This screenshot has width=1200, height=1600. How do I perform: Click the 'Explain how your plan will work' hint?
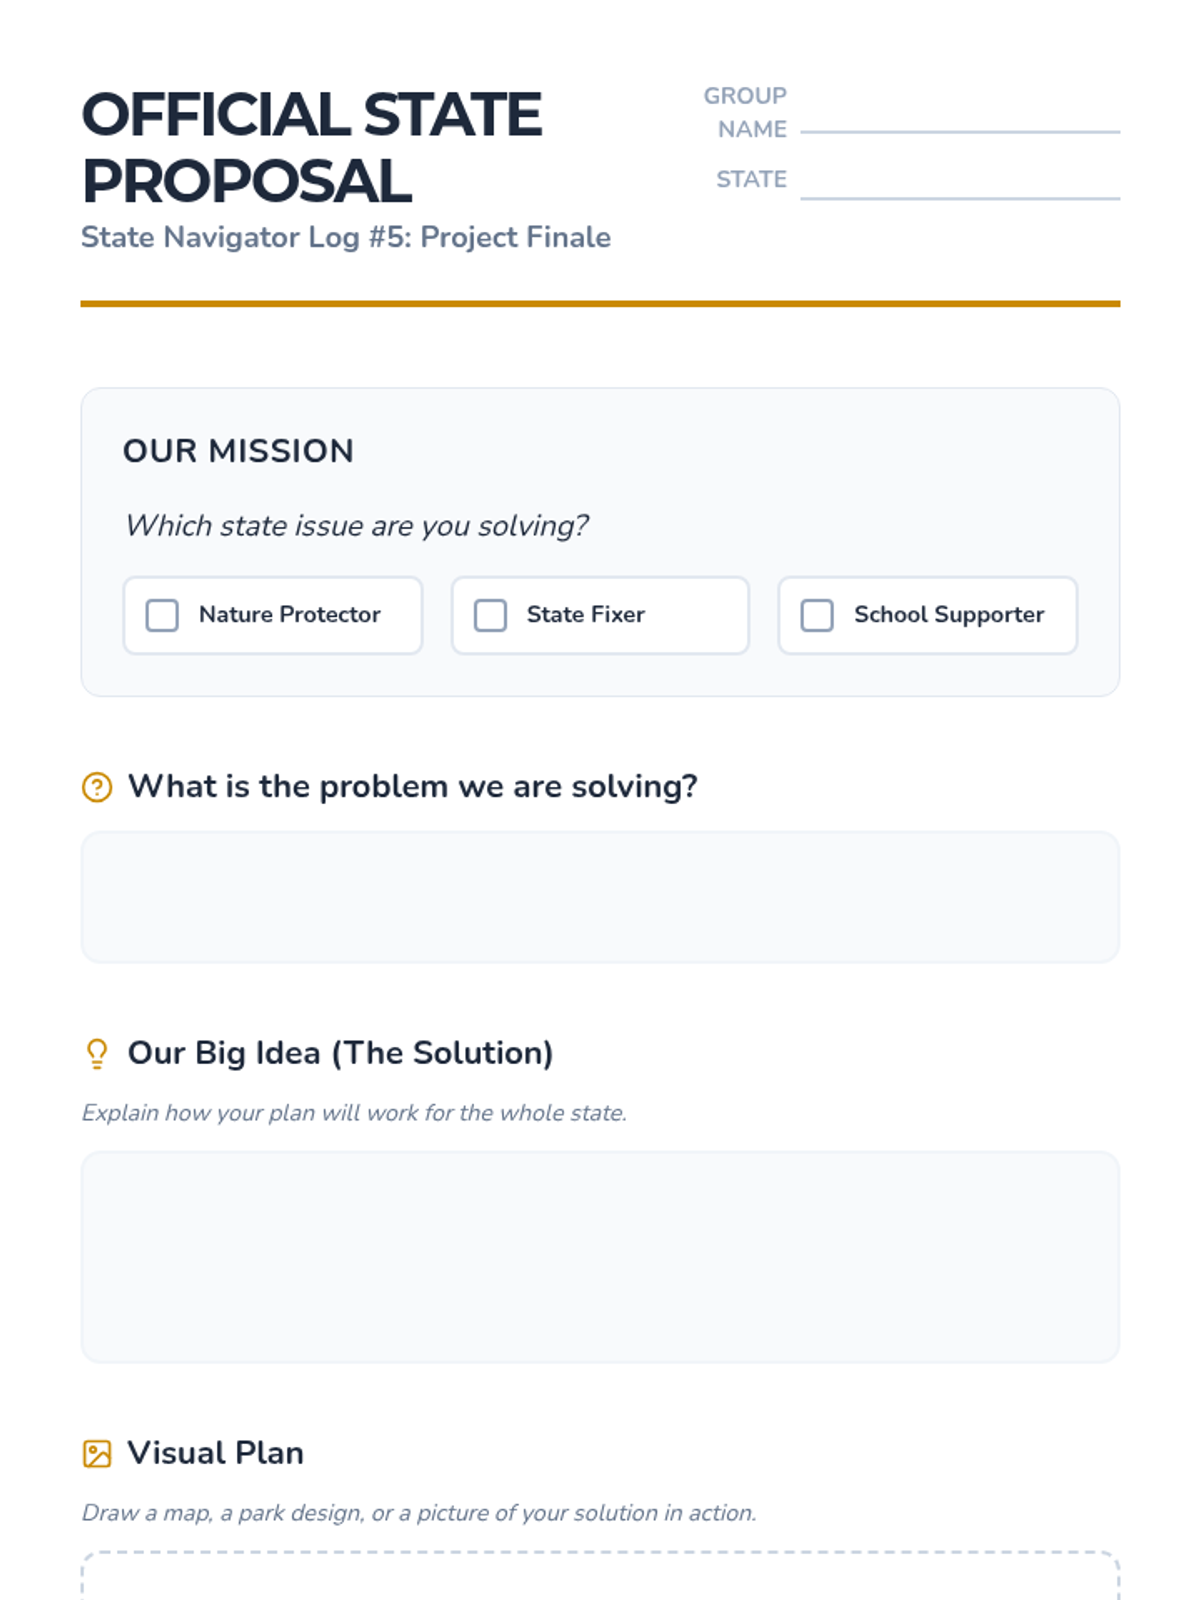[354, 1113]
